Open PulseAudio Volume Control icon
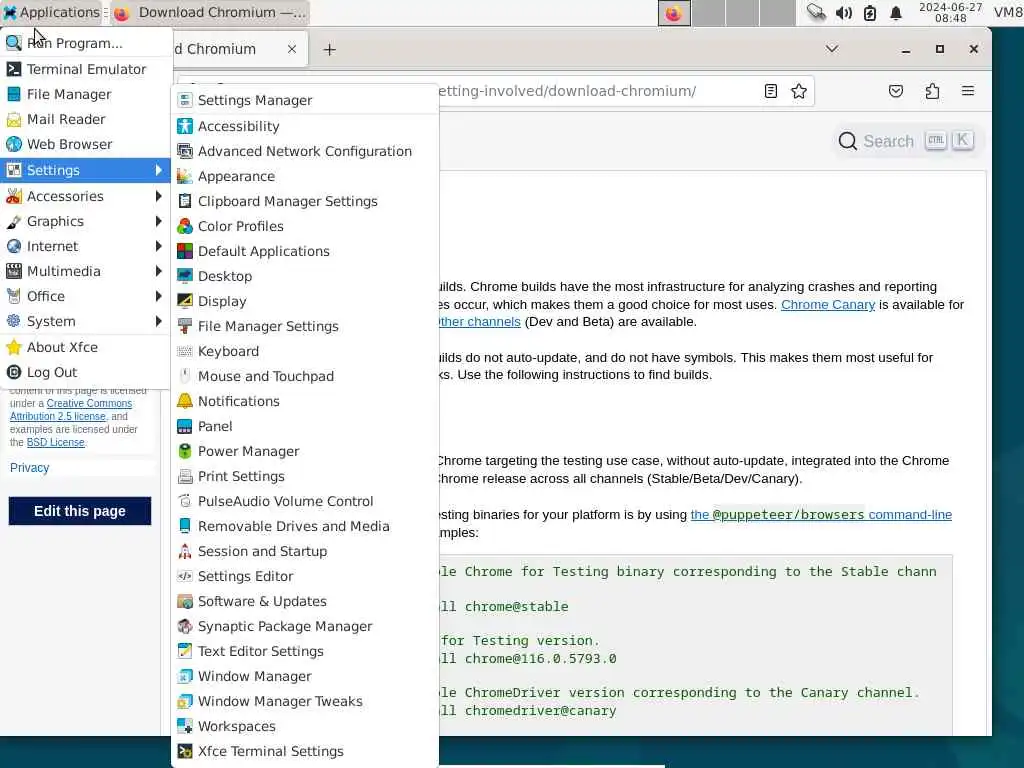The image size is (1024, 768). 185,501
